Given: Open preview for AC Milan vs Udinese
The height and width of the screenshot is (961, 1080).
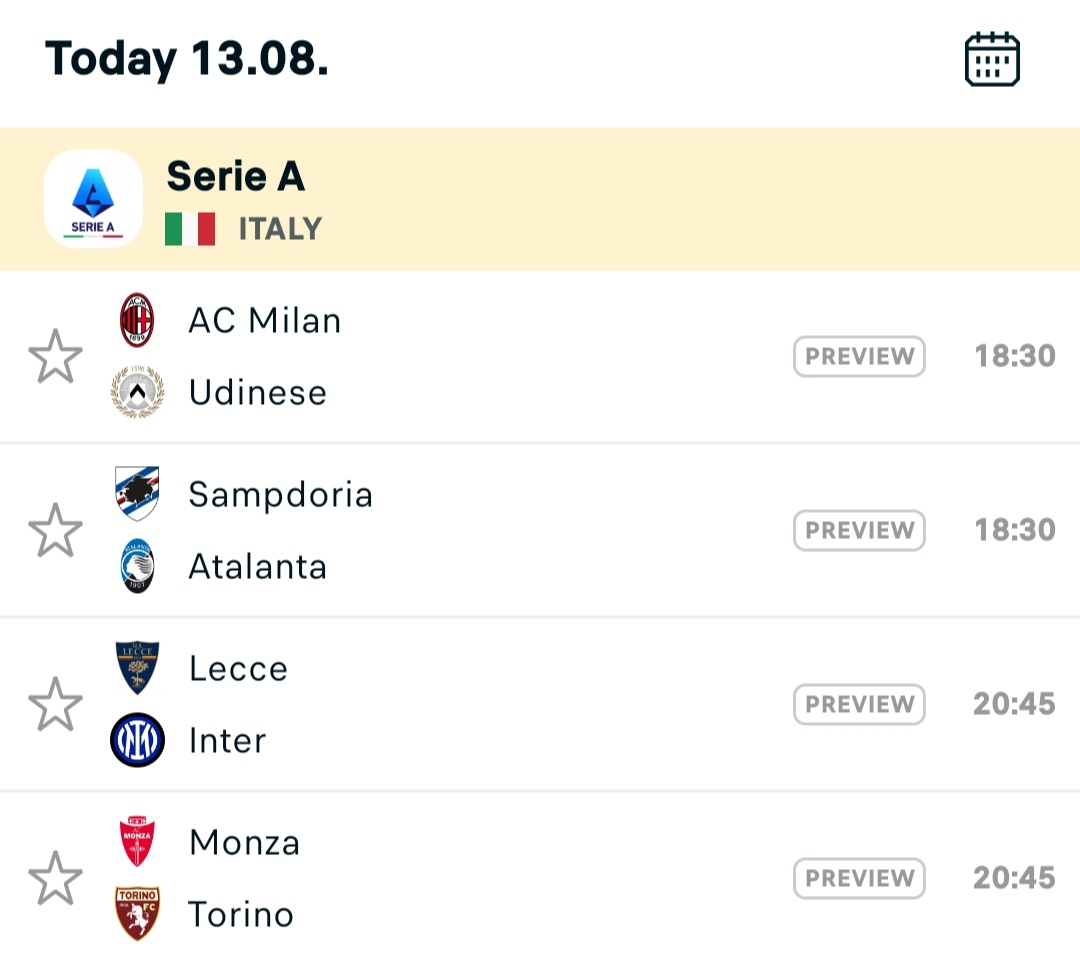Looking at the screenshot, I should pyautogui.click(x=859, y=356).
